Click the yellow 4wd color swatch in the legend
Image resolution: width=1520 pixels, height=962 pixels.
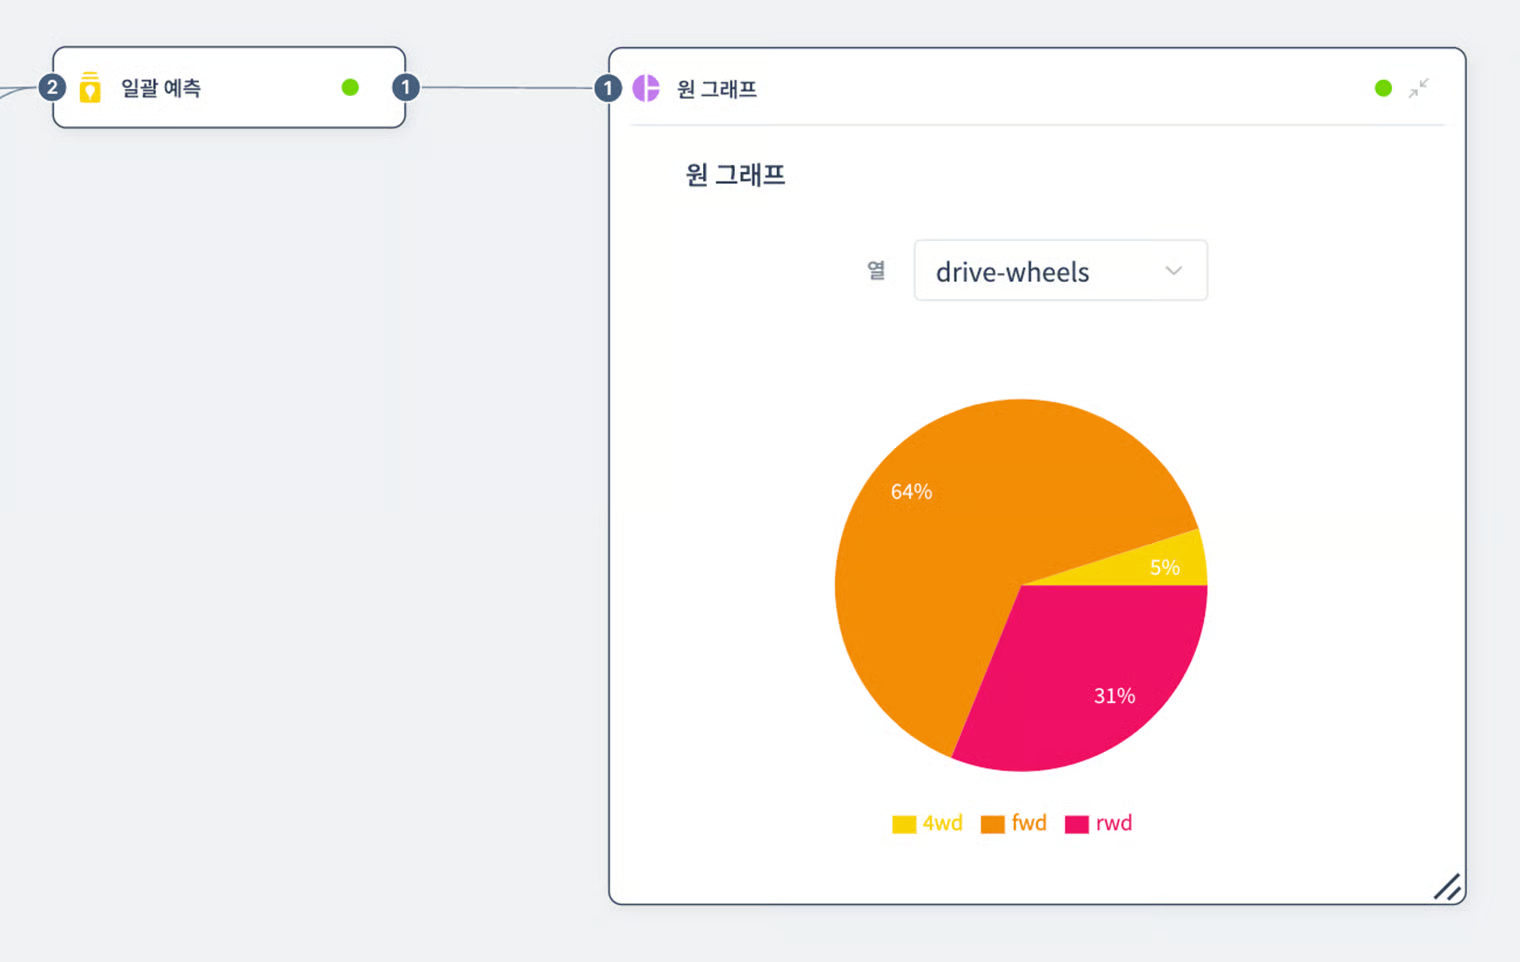[903, 823]
